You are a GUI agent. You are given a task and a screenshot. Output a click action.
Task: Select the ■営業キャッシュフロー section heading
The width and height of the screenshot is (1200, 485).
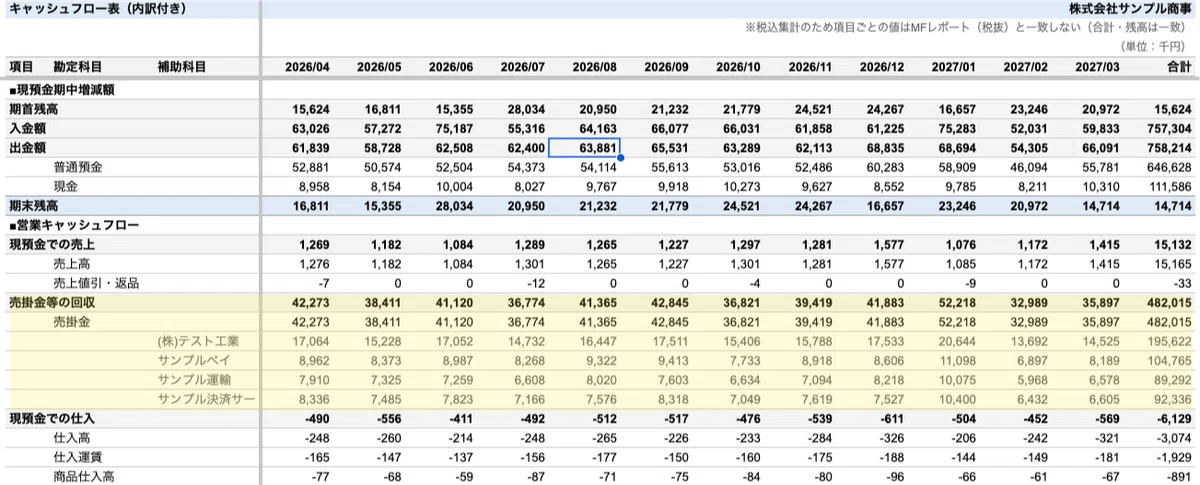73,225
